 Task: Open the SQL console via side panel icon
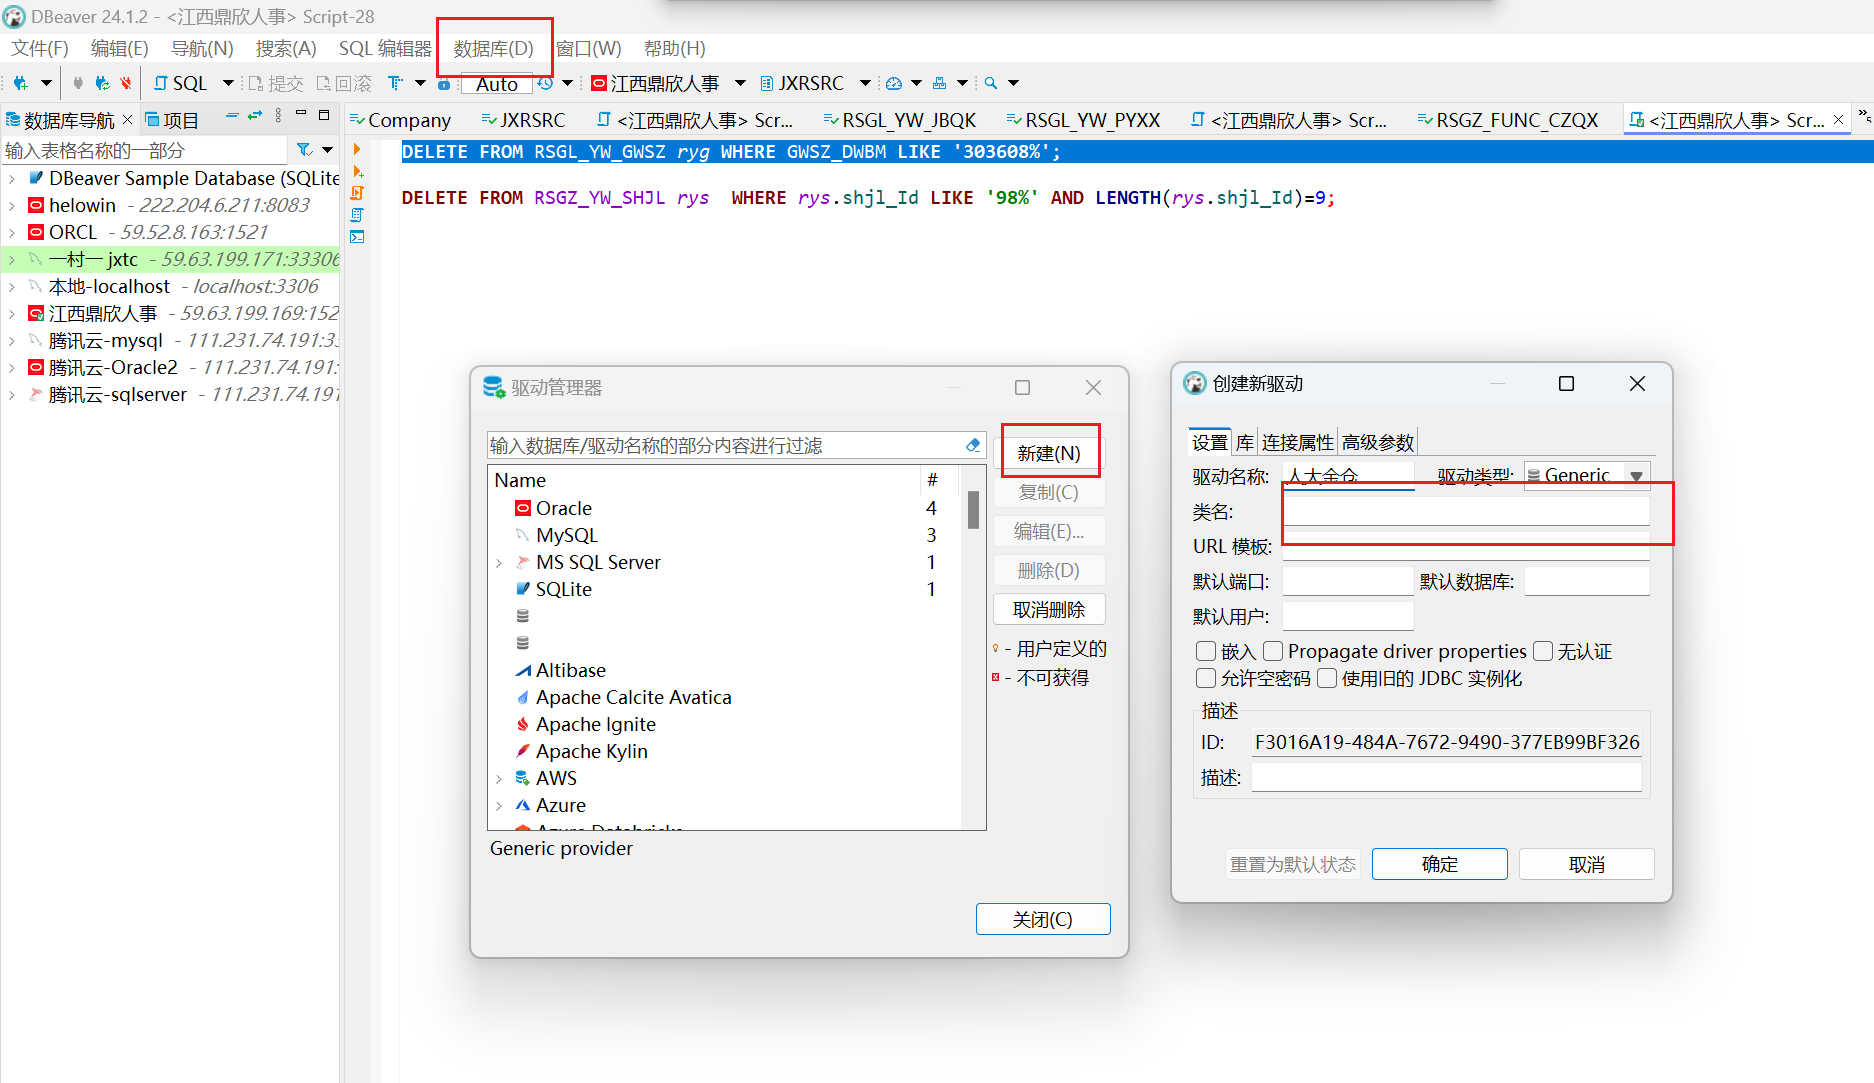[x=358, y=238]
